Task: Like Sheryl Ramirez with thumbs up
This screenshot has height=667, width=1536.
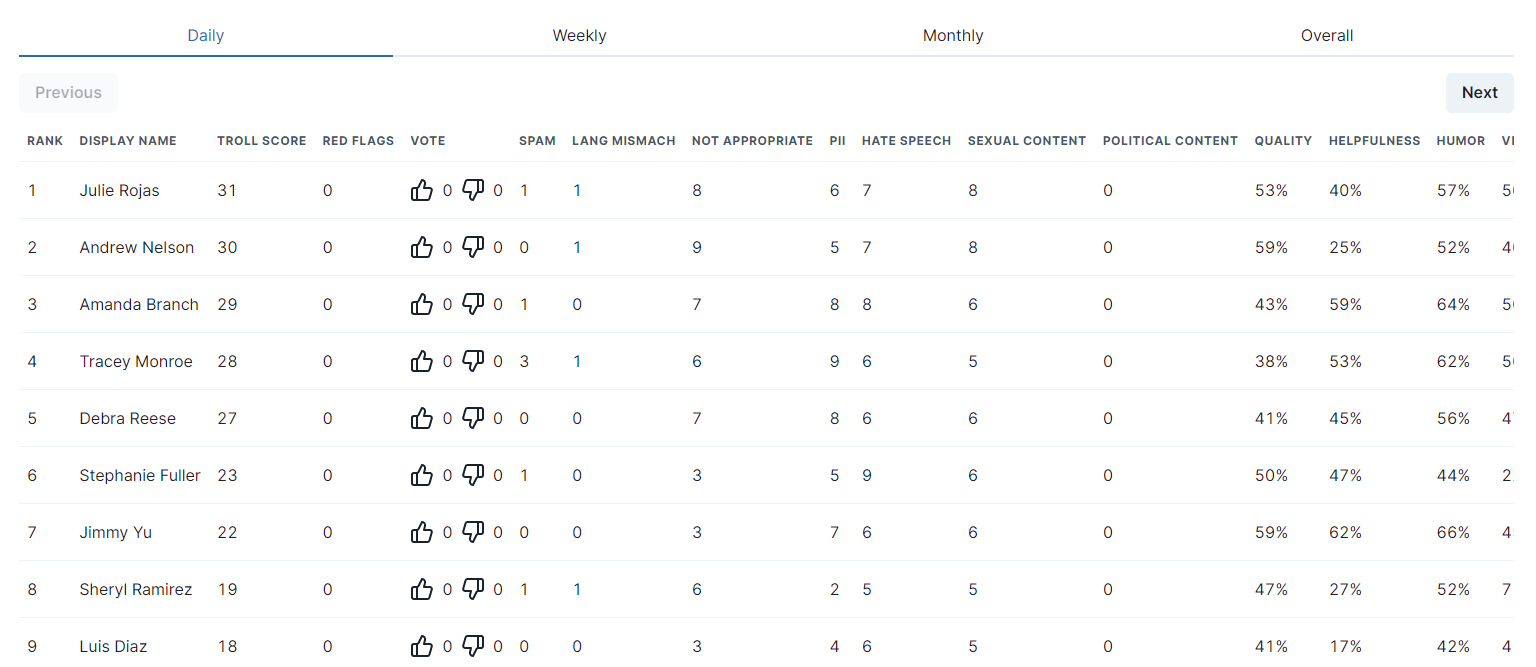Action: point(422,589)
